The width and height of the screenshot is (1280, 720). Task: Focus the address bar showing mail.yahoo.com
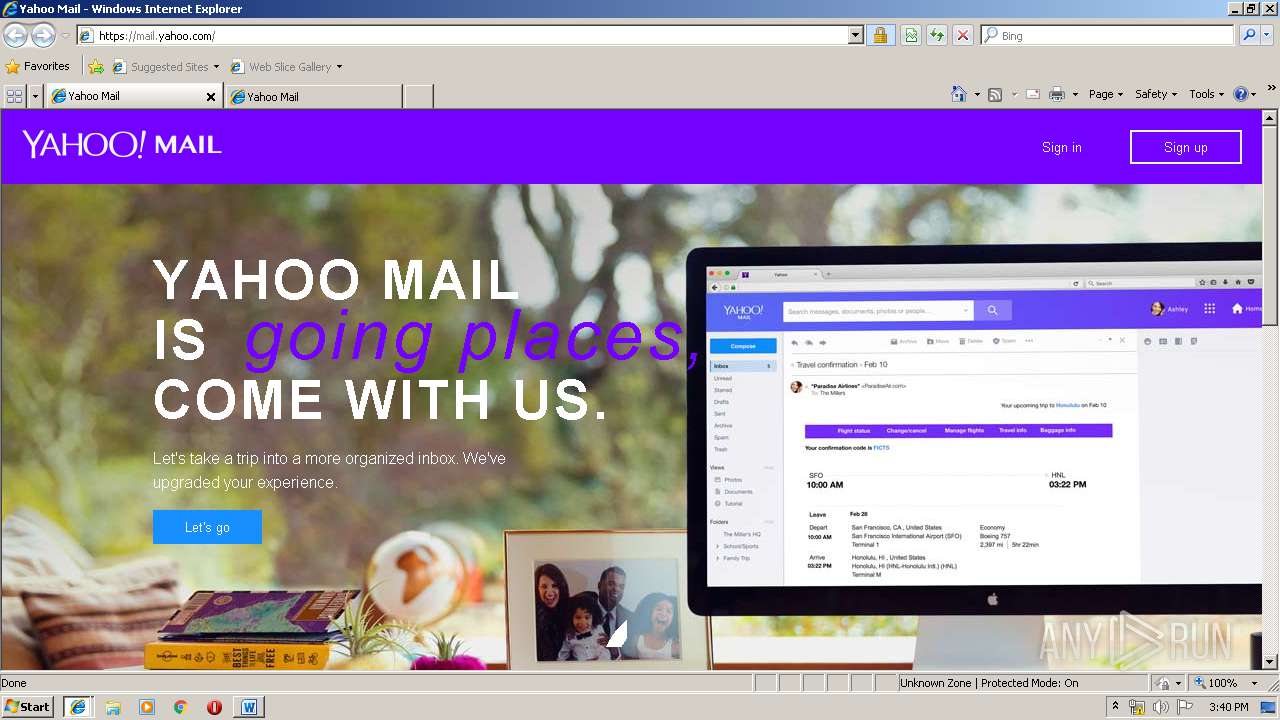pos(463,36)
